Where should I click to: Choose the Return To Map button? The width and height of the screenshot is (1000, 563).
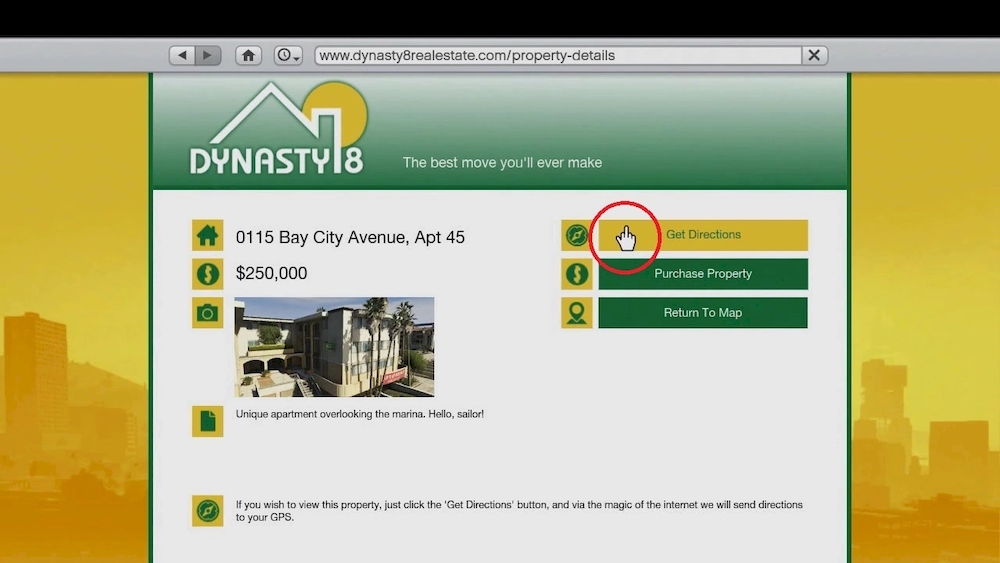click(x=702, y=313)
